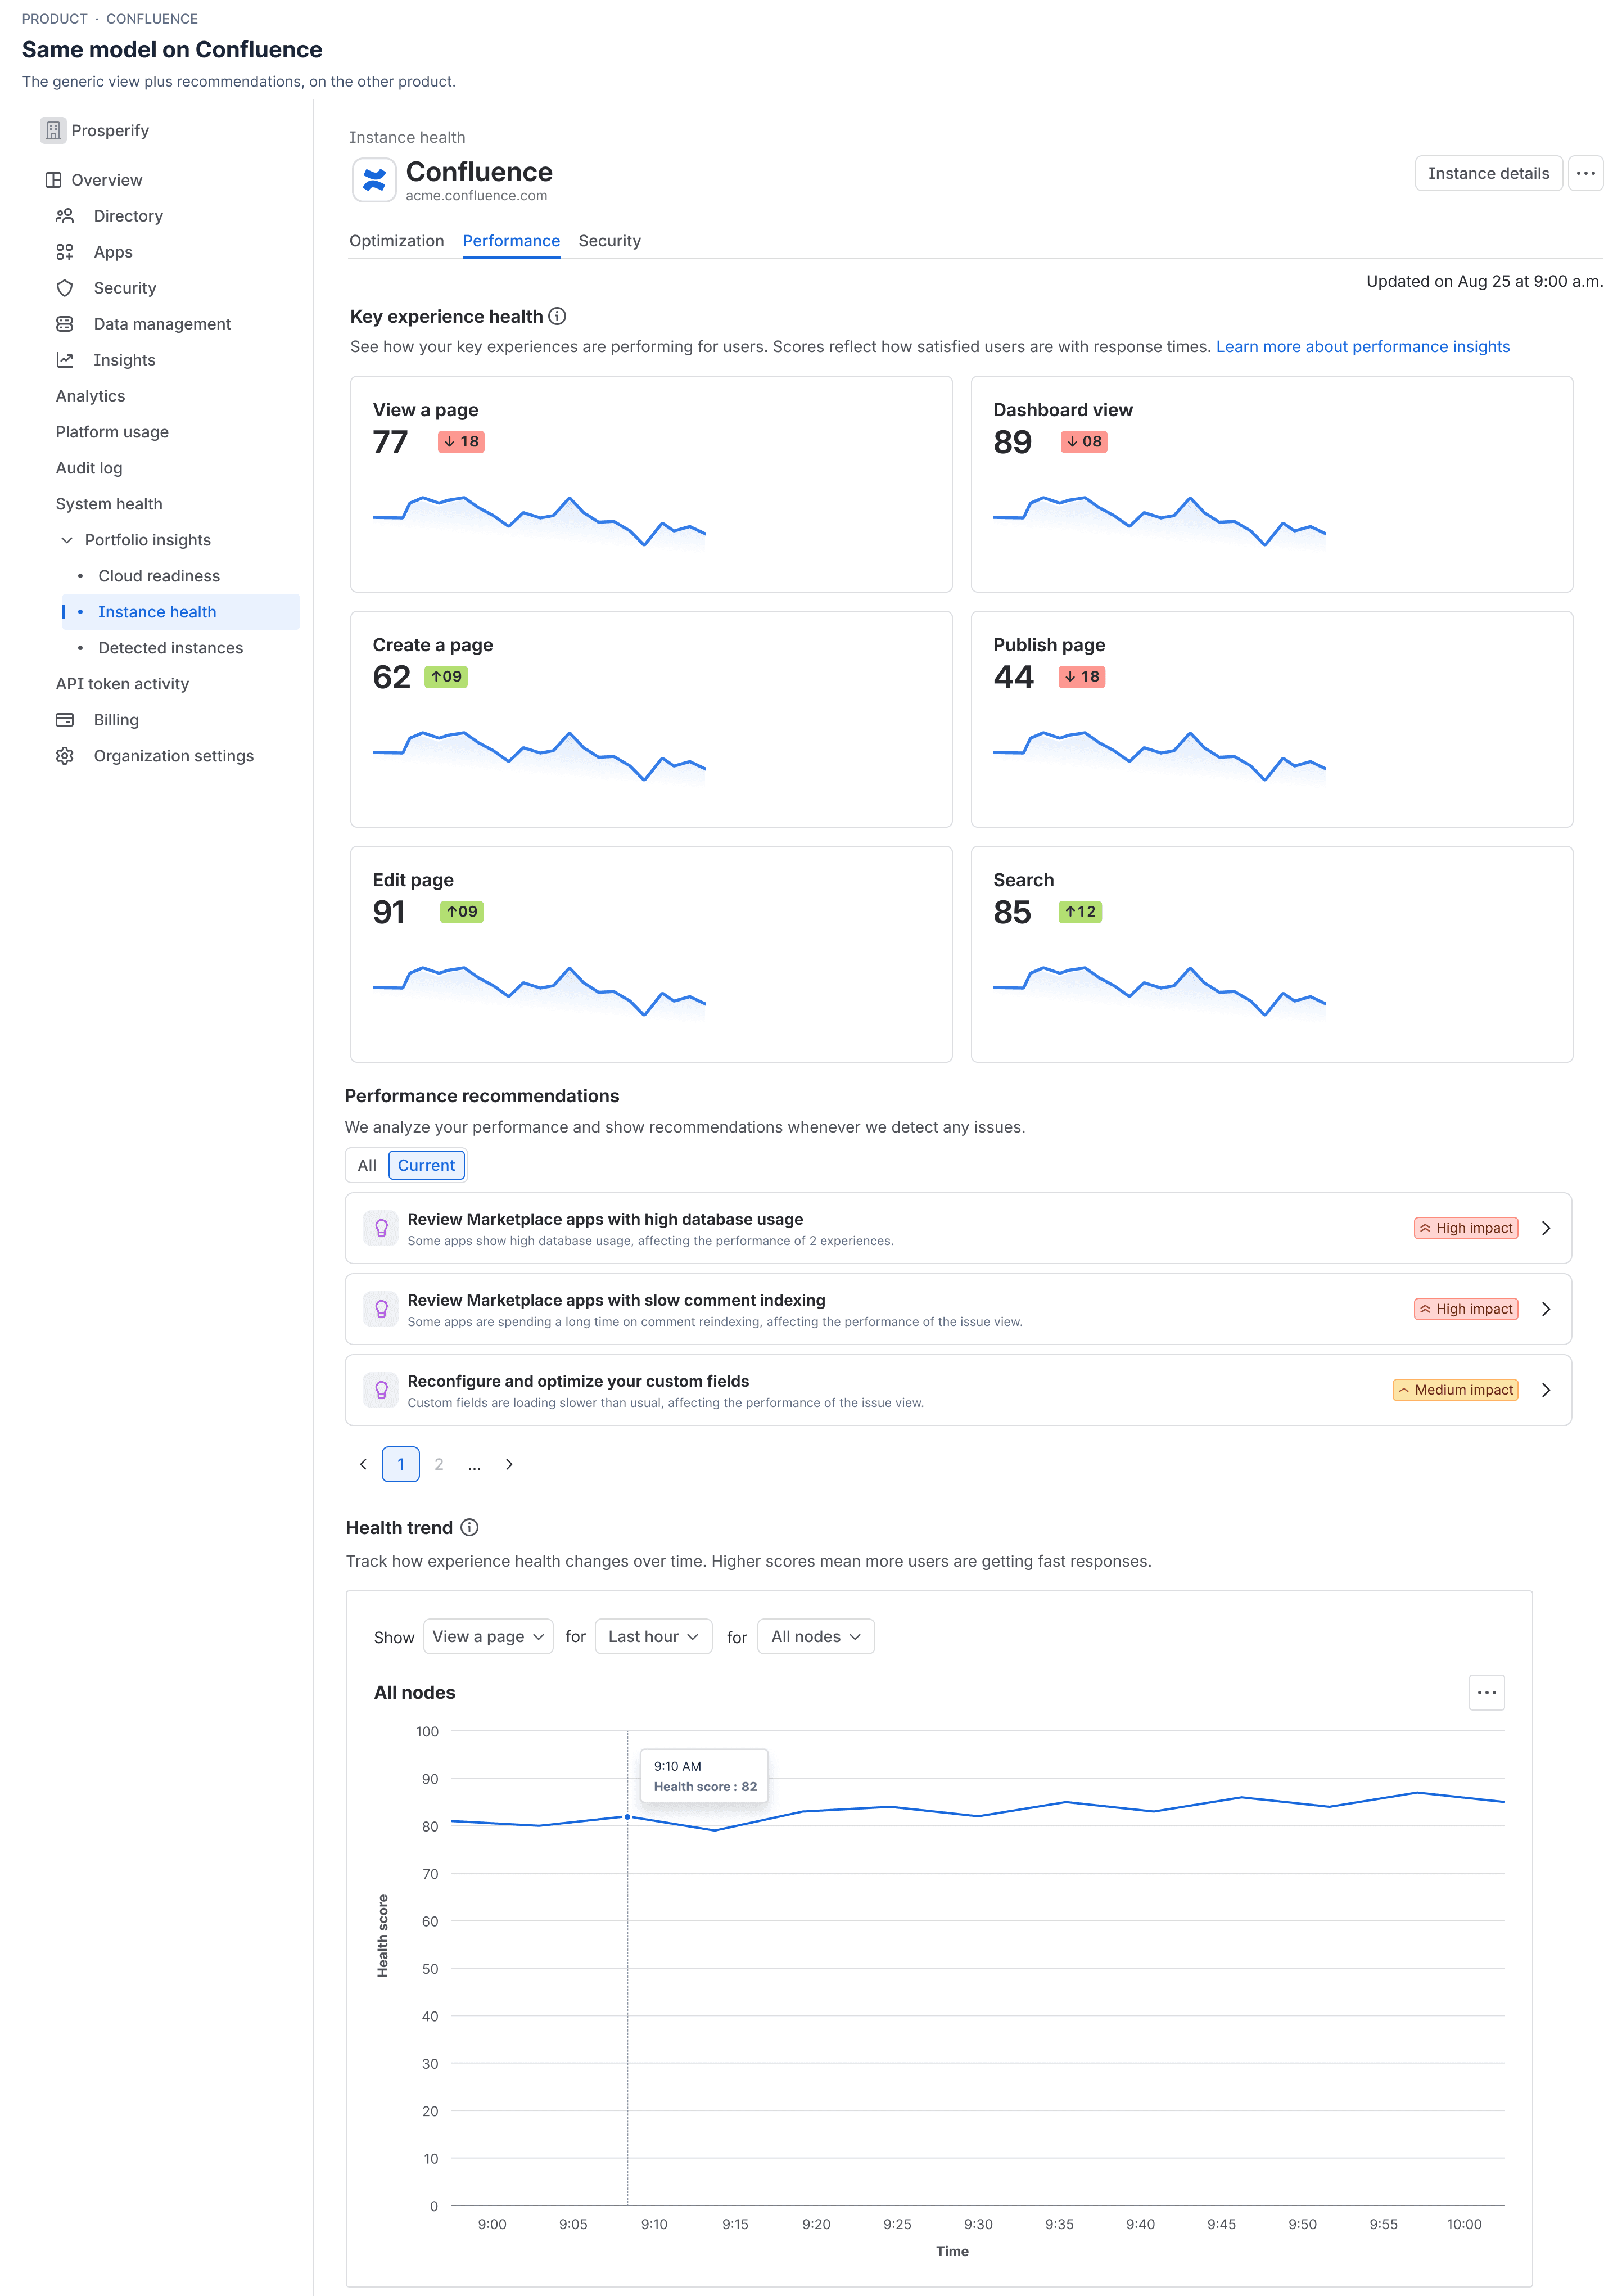Click the lightbulb icon for slow comment indexing
The image size is (1622, 2296).
point(381,1309)
